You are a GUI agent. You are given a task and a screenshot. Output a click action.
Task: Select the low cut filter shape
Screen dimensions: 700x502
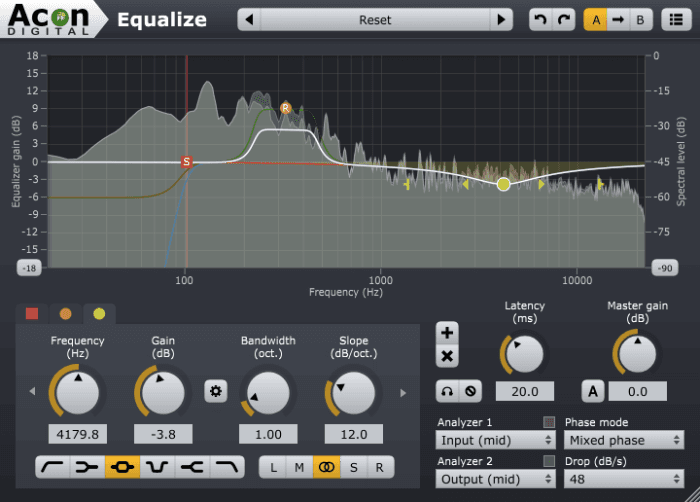(53, 467)
